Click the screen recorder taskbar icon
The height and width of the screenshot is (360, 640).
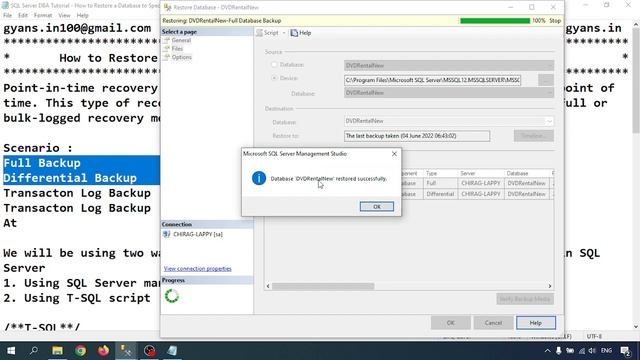tap(149, 351)
